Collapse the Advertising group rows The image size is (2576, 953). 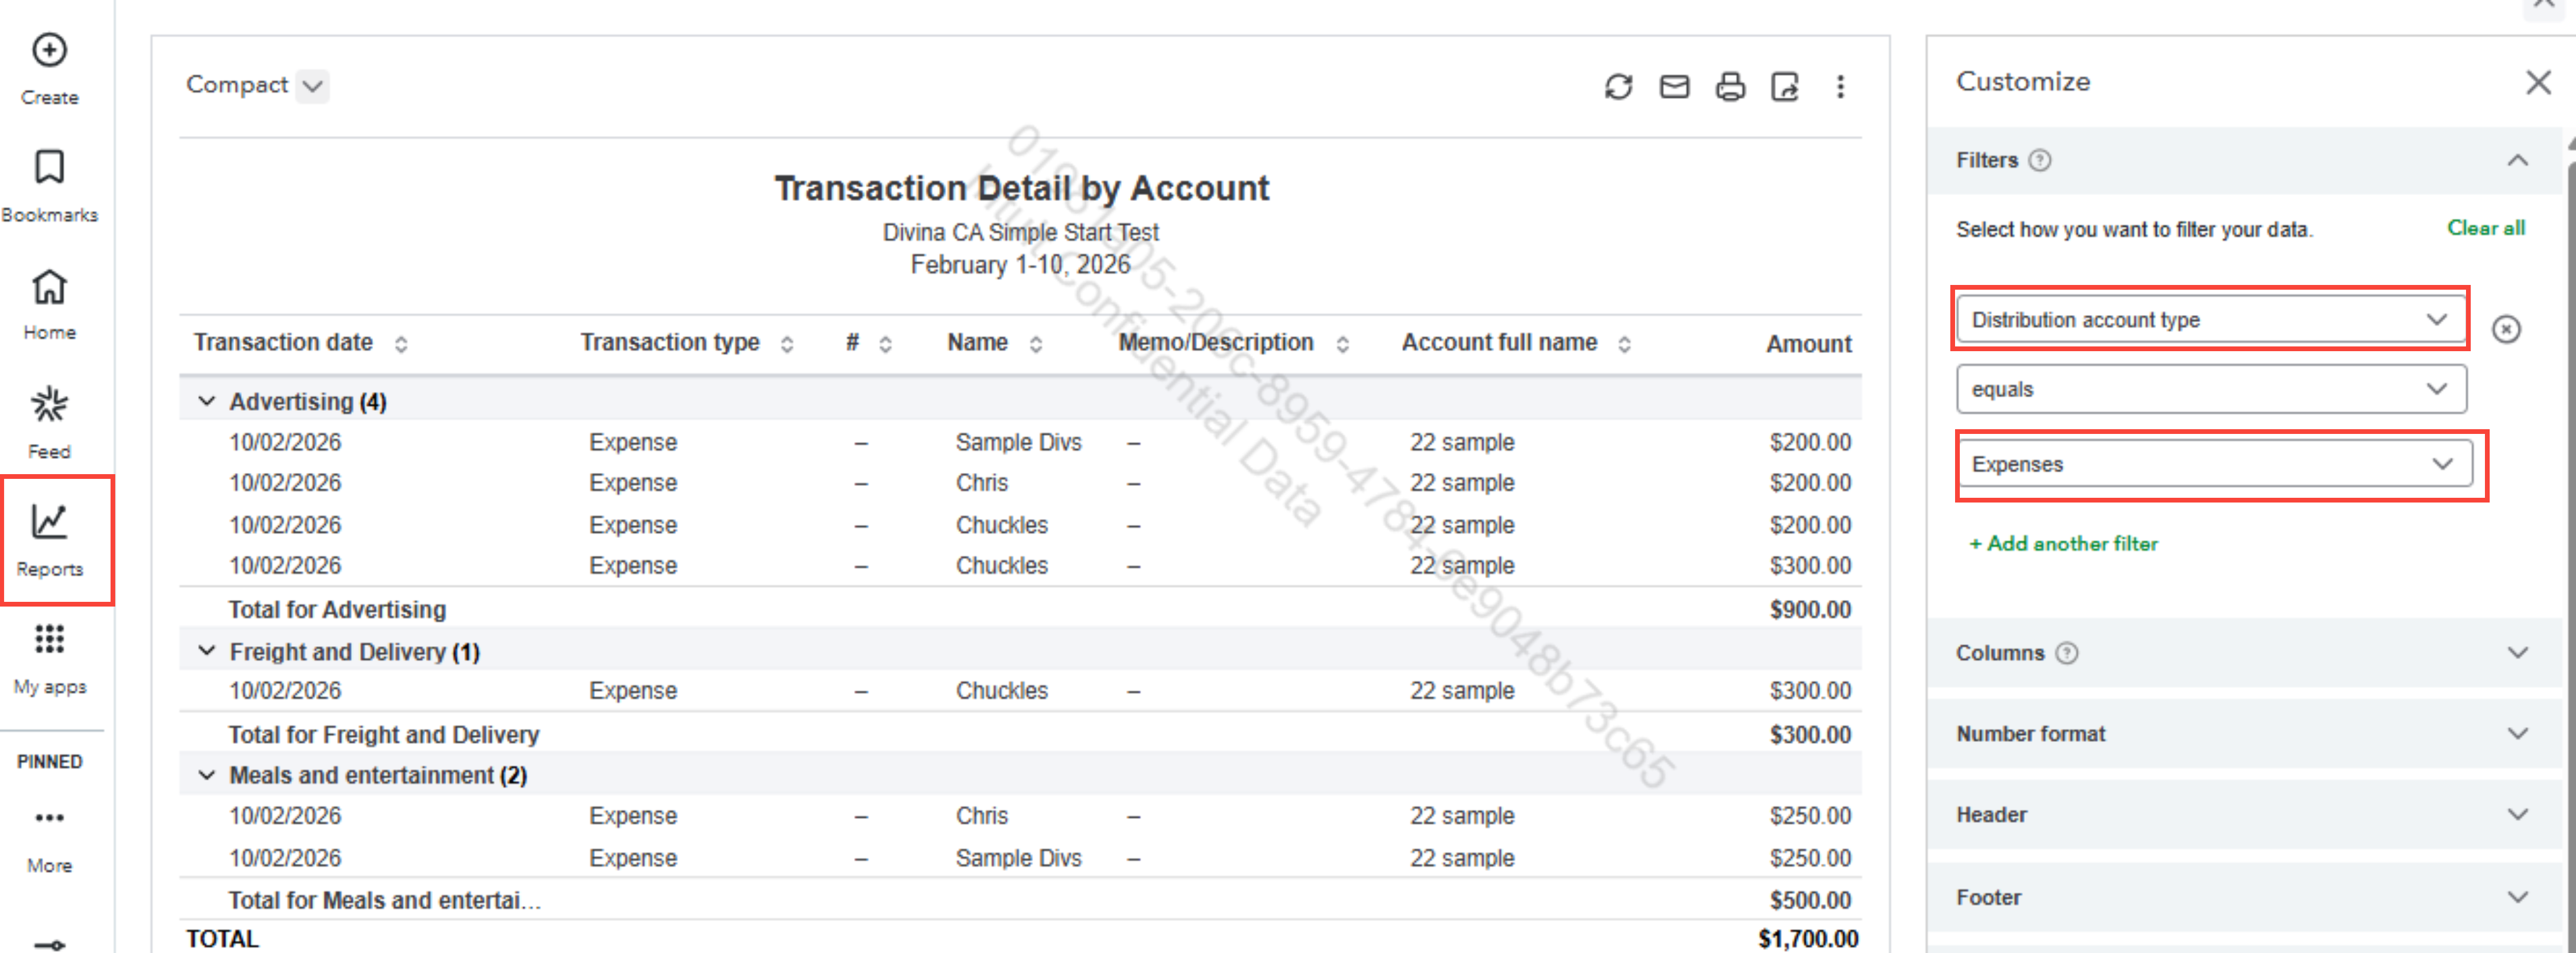click(207, 401)
